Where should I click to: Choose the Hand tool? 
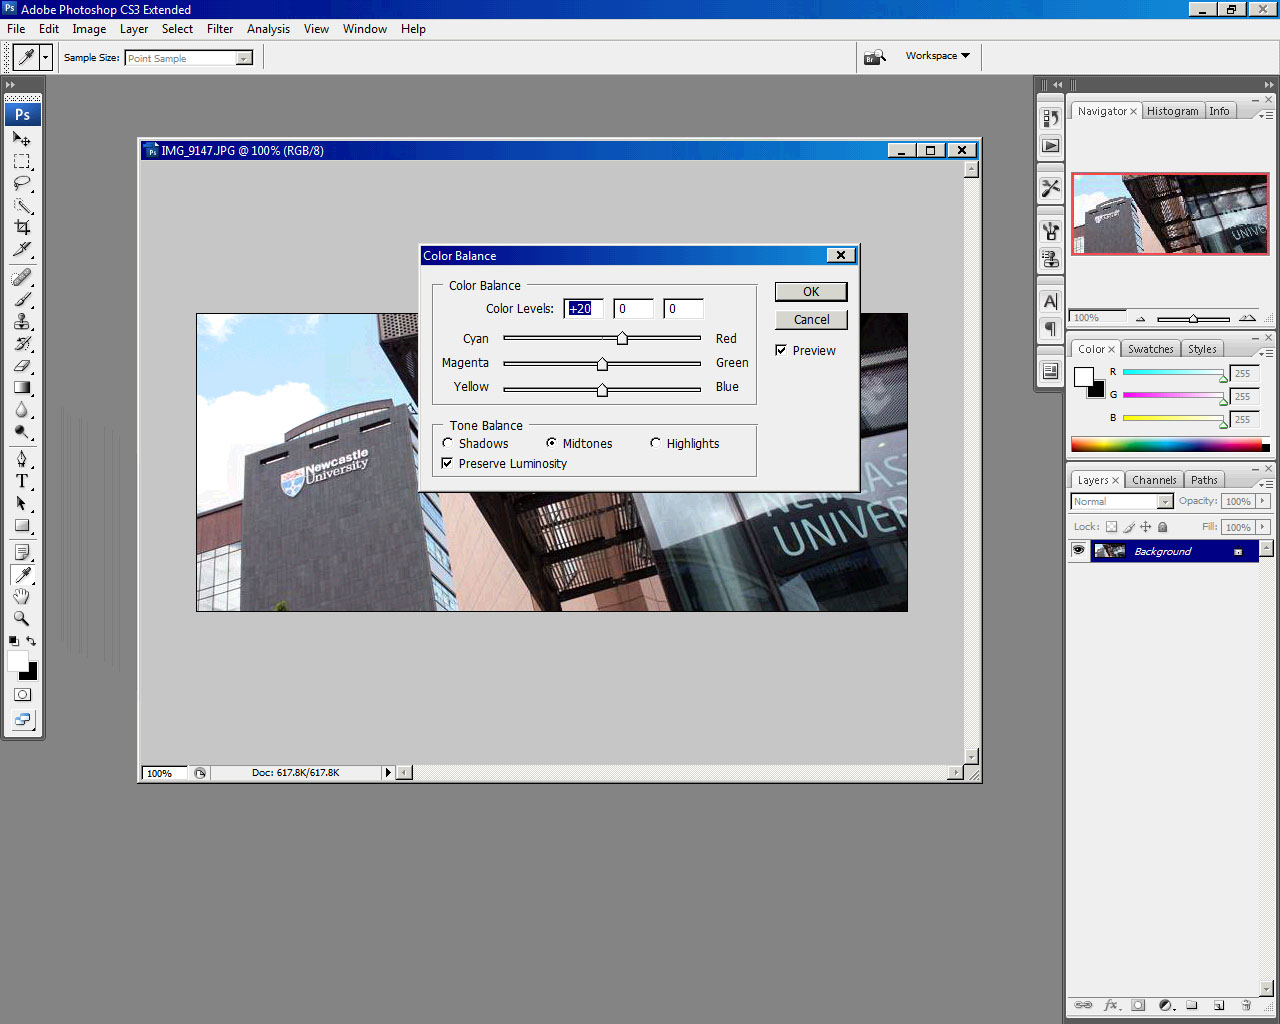tap(22, 597)
